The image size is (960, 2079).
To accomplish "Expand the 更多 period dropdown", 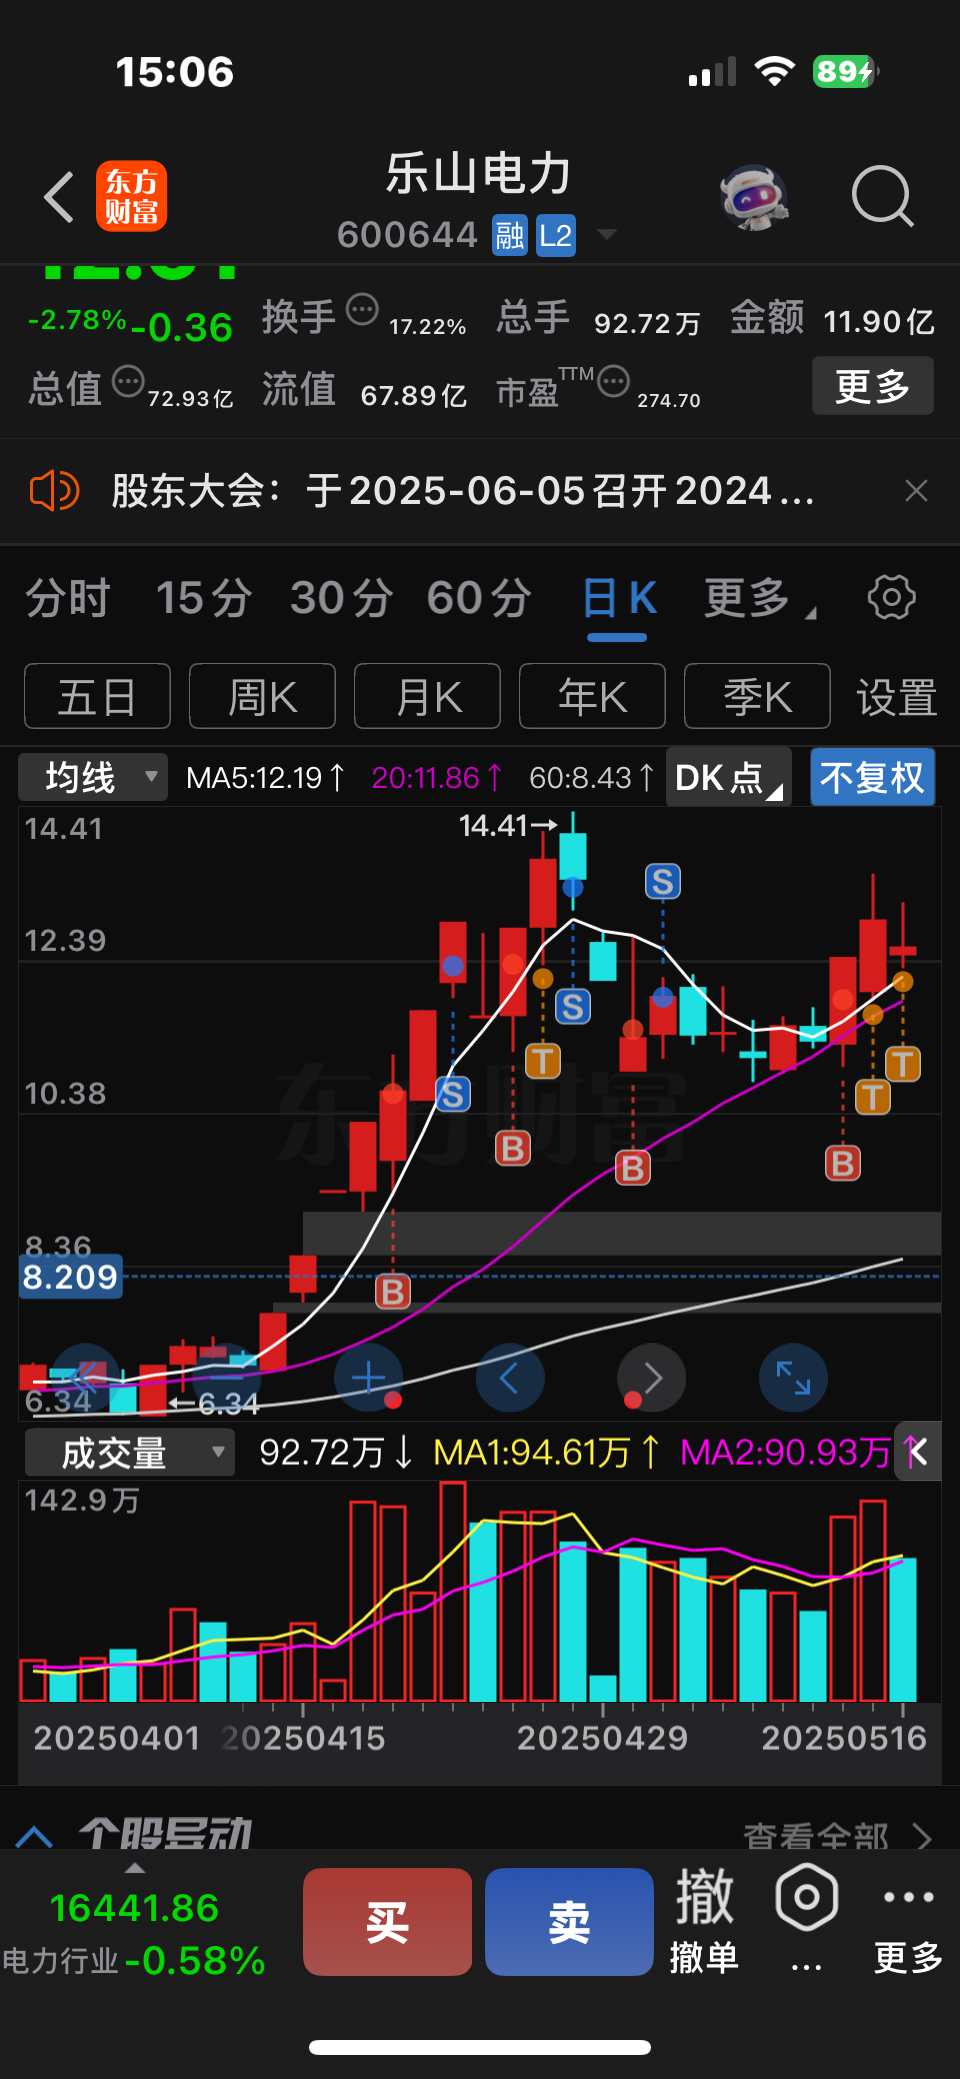I will (759, 598).
